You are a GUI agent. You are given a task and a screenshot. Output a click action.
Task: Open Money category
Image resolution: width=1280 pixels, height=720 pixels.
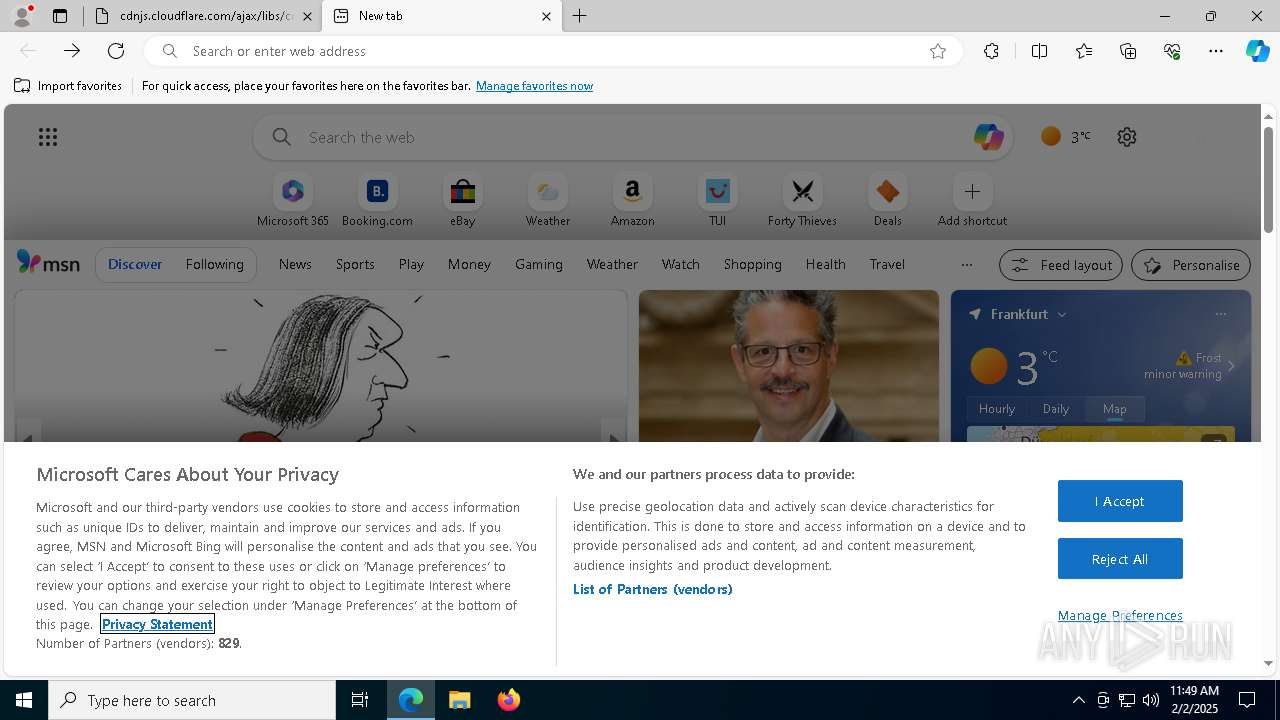coord(469,264)
